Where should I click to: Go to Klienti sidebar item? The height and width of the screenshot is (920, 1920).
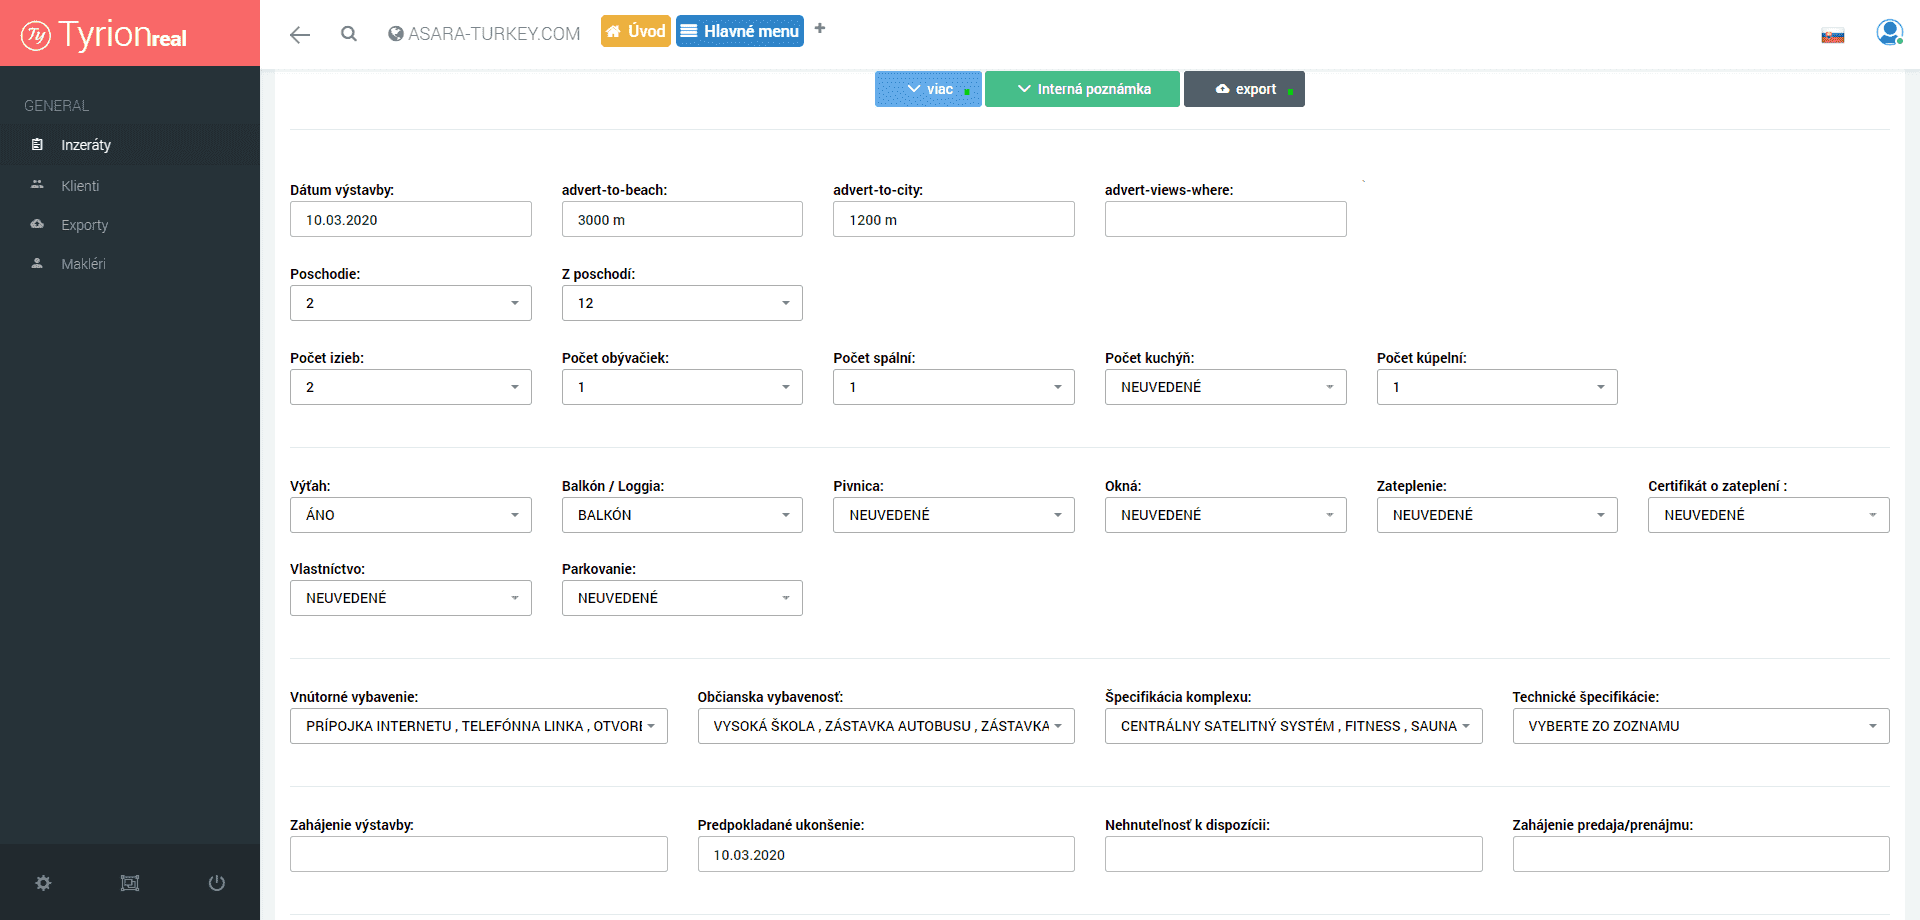80,186
